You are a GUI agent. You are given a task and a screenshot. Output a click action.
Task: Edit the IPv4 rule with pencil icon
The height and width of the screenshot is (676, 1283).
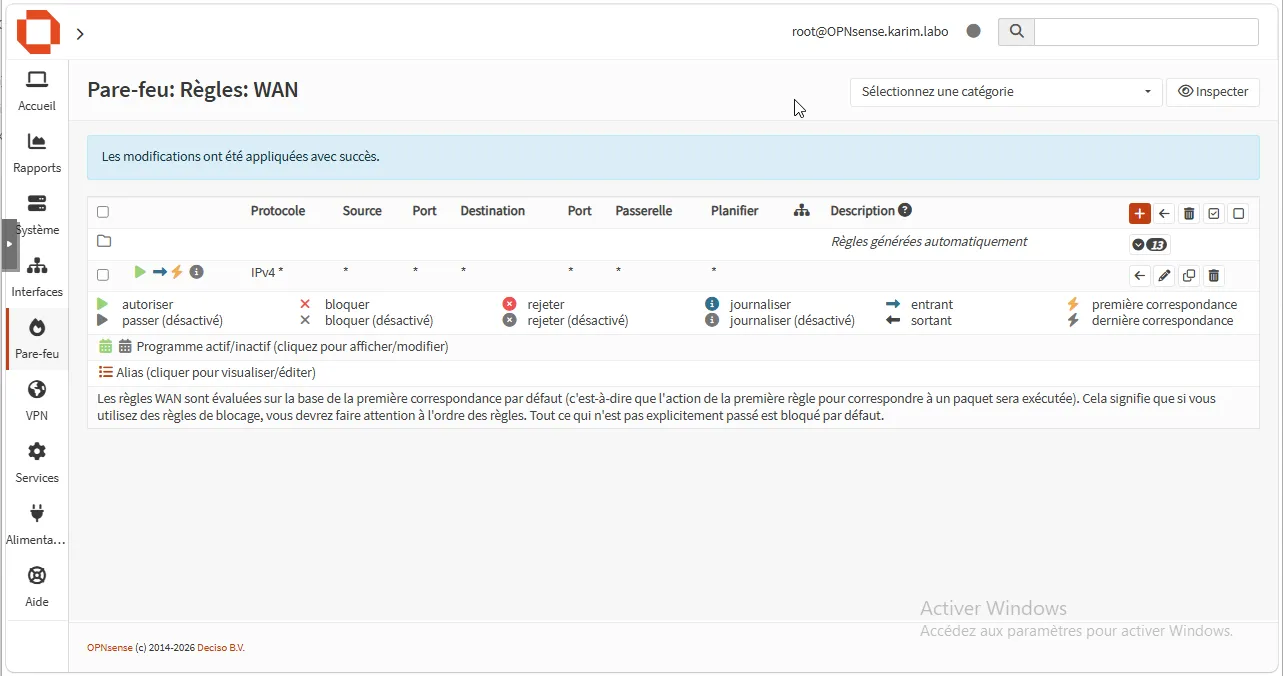pos(1164,276)
